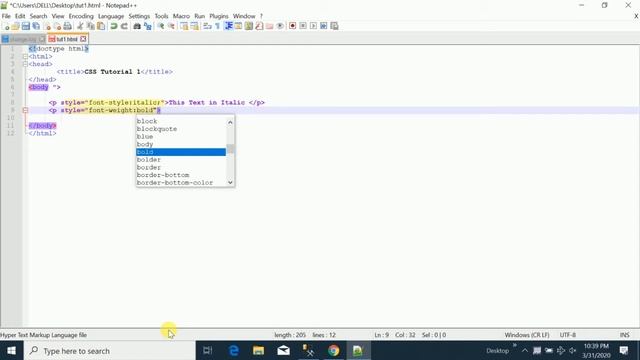Click Save Current Recorded Macro icon

[x=334, y=26]
